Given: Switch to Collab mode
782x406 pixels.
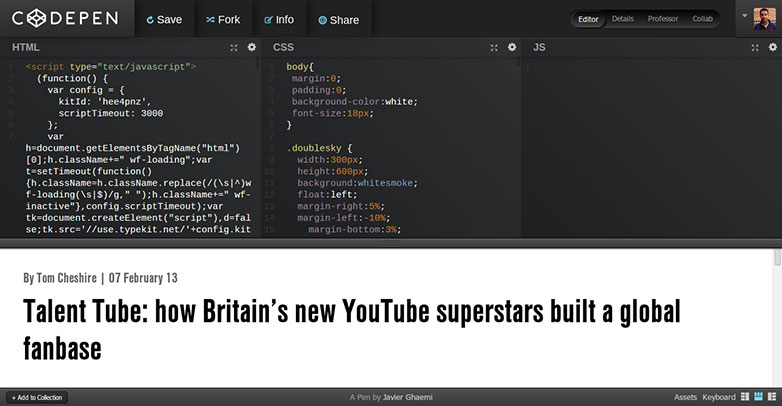Looking at the screenshot, I should [702, 19].
